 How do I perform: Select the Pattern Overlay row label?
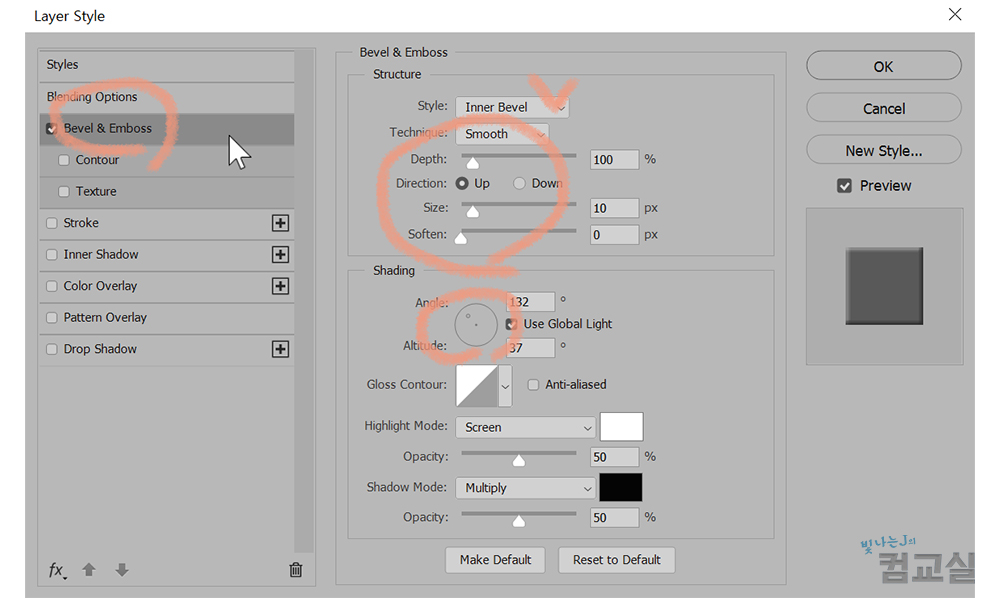point(105,317)
